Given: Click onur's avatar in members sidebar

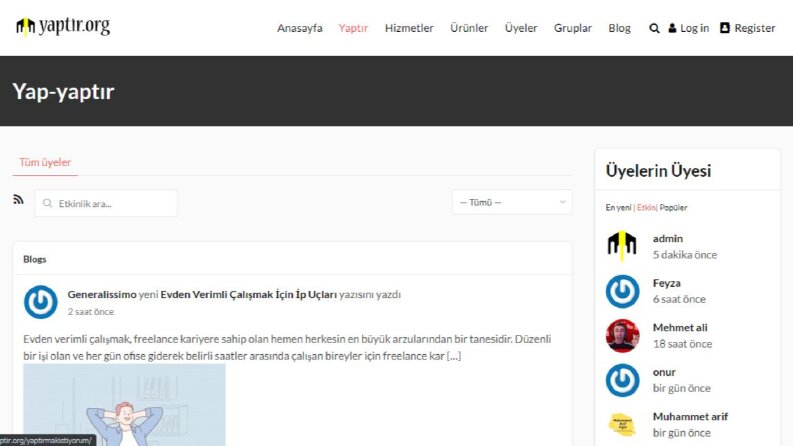Looking at the screenshot, I should pos(622,380).
